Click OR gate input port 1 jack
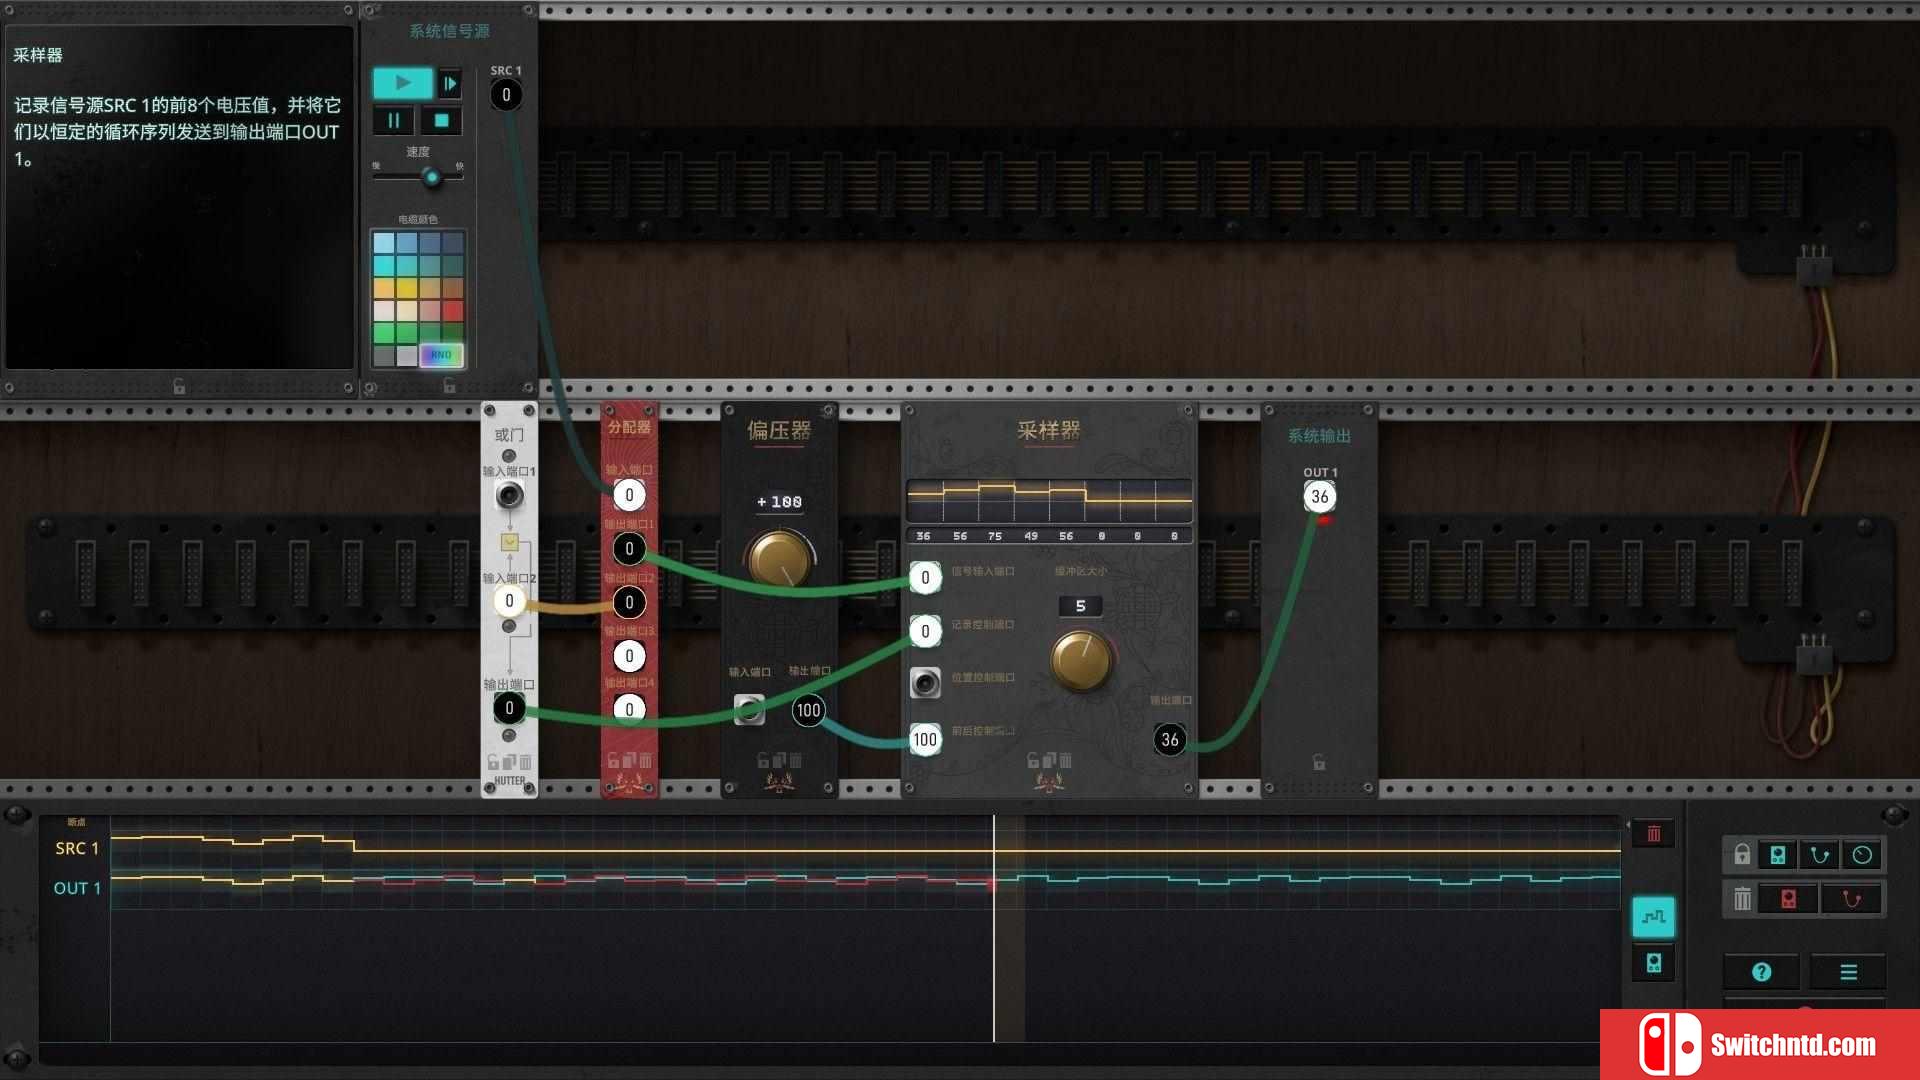The image size is (1920, 1080). (509, 495)
